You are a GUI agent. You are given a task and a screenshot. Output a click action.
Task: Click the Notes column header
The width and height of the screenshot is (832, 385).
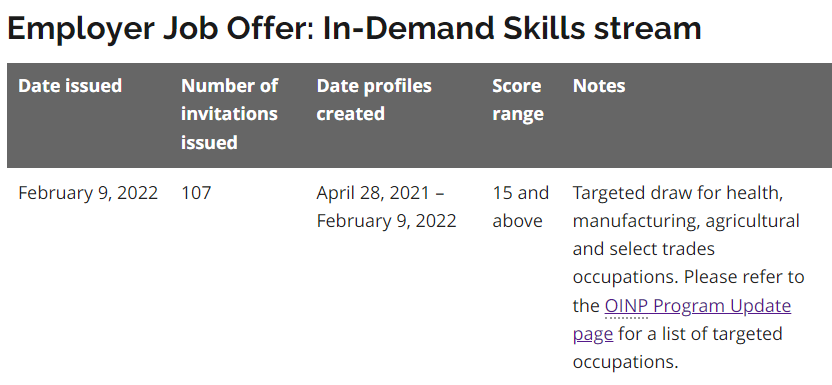599,86
